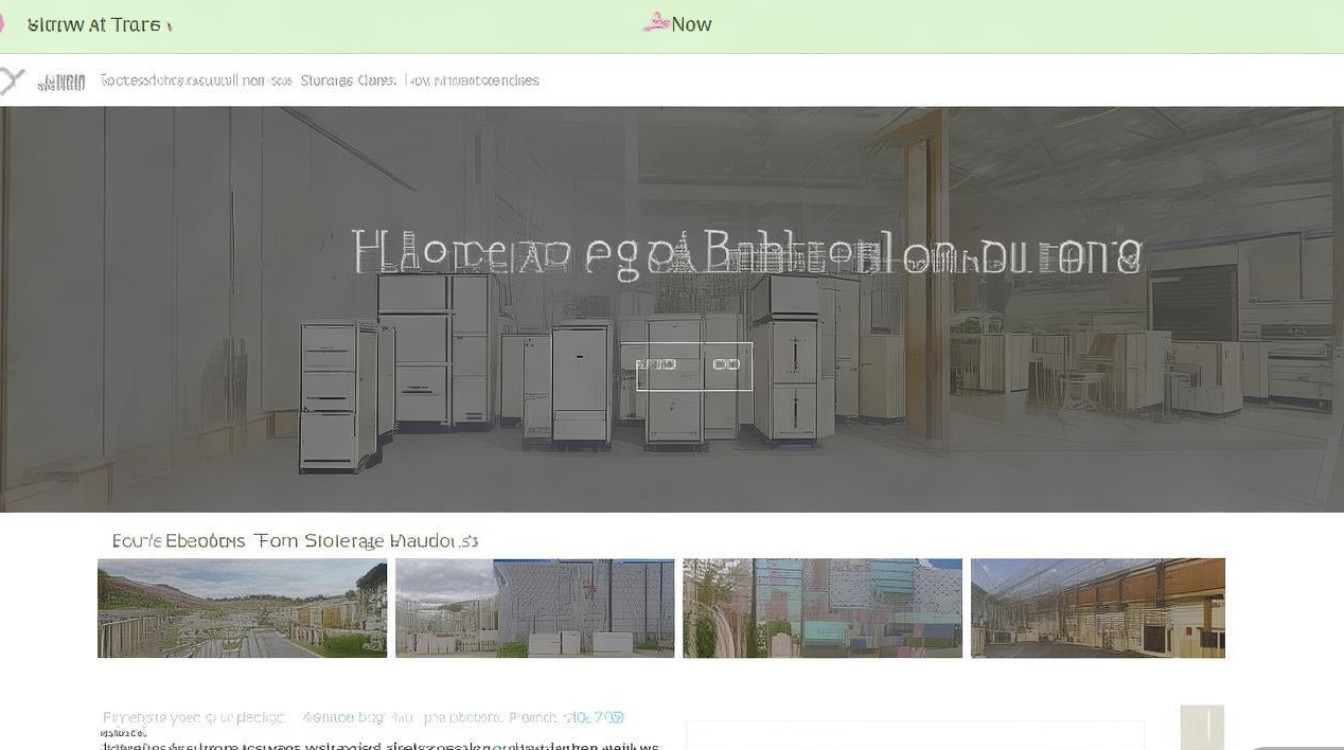This screenshot has width=1344, height=750.
Task: Click the Now link in top banner
Action: click(x=691, y=24)
